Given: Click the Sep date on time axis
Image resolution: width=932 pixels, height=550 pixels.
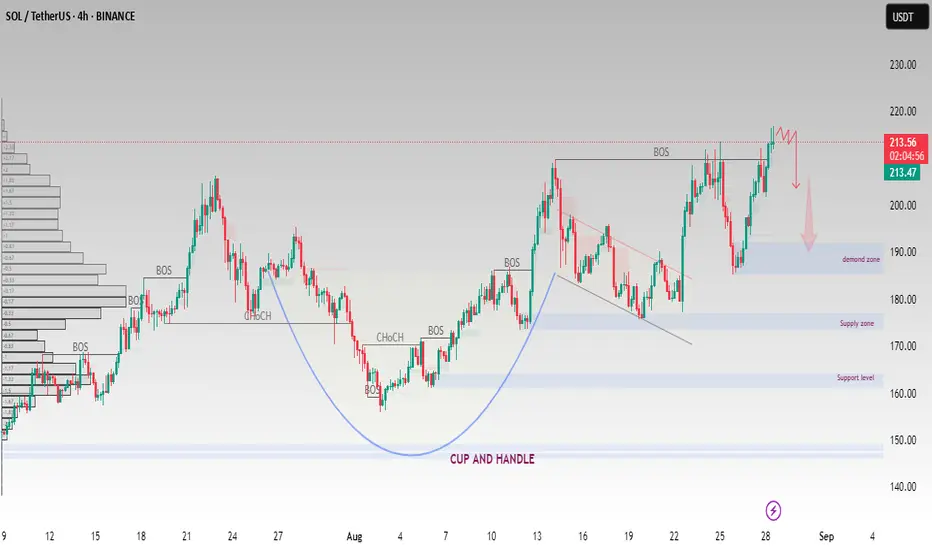Looking at the screenshot, I should pos(826,536).
